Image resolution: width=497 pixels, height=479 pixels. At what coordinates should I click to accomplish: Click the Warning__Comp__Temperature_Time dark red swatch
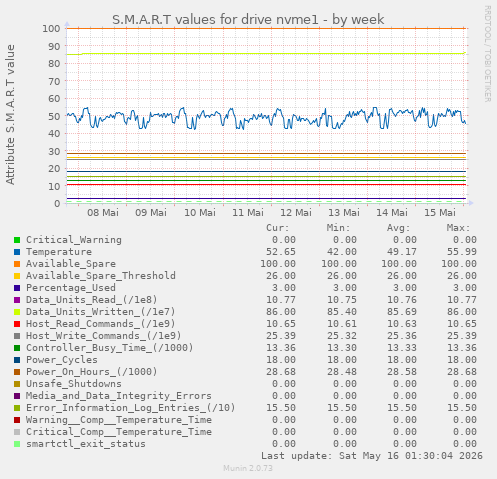(x=17, y=420)
